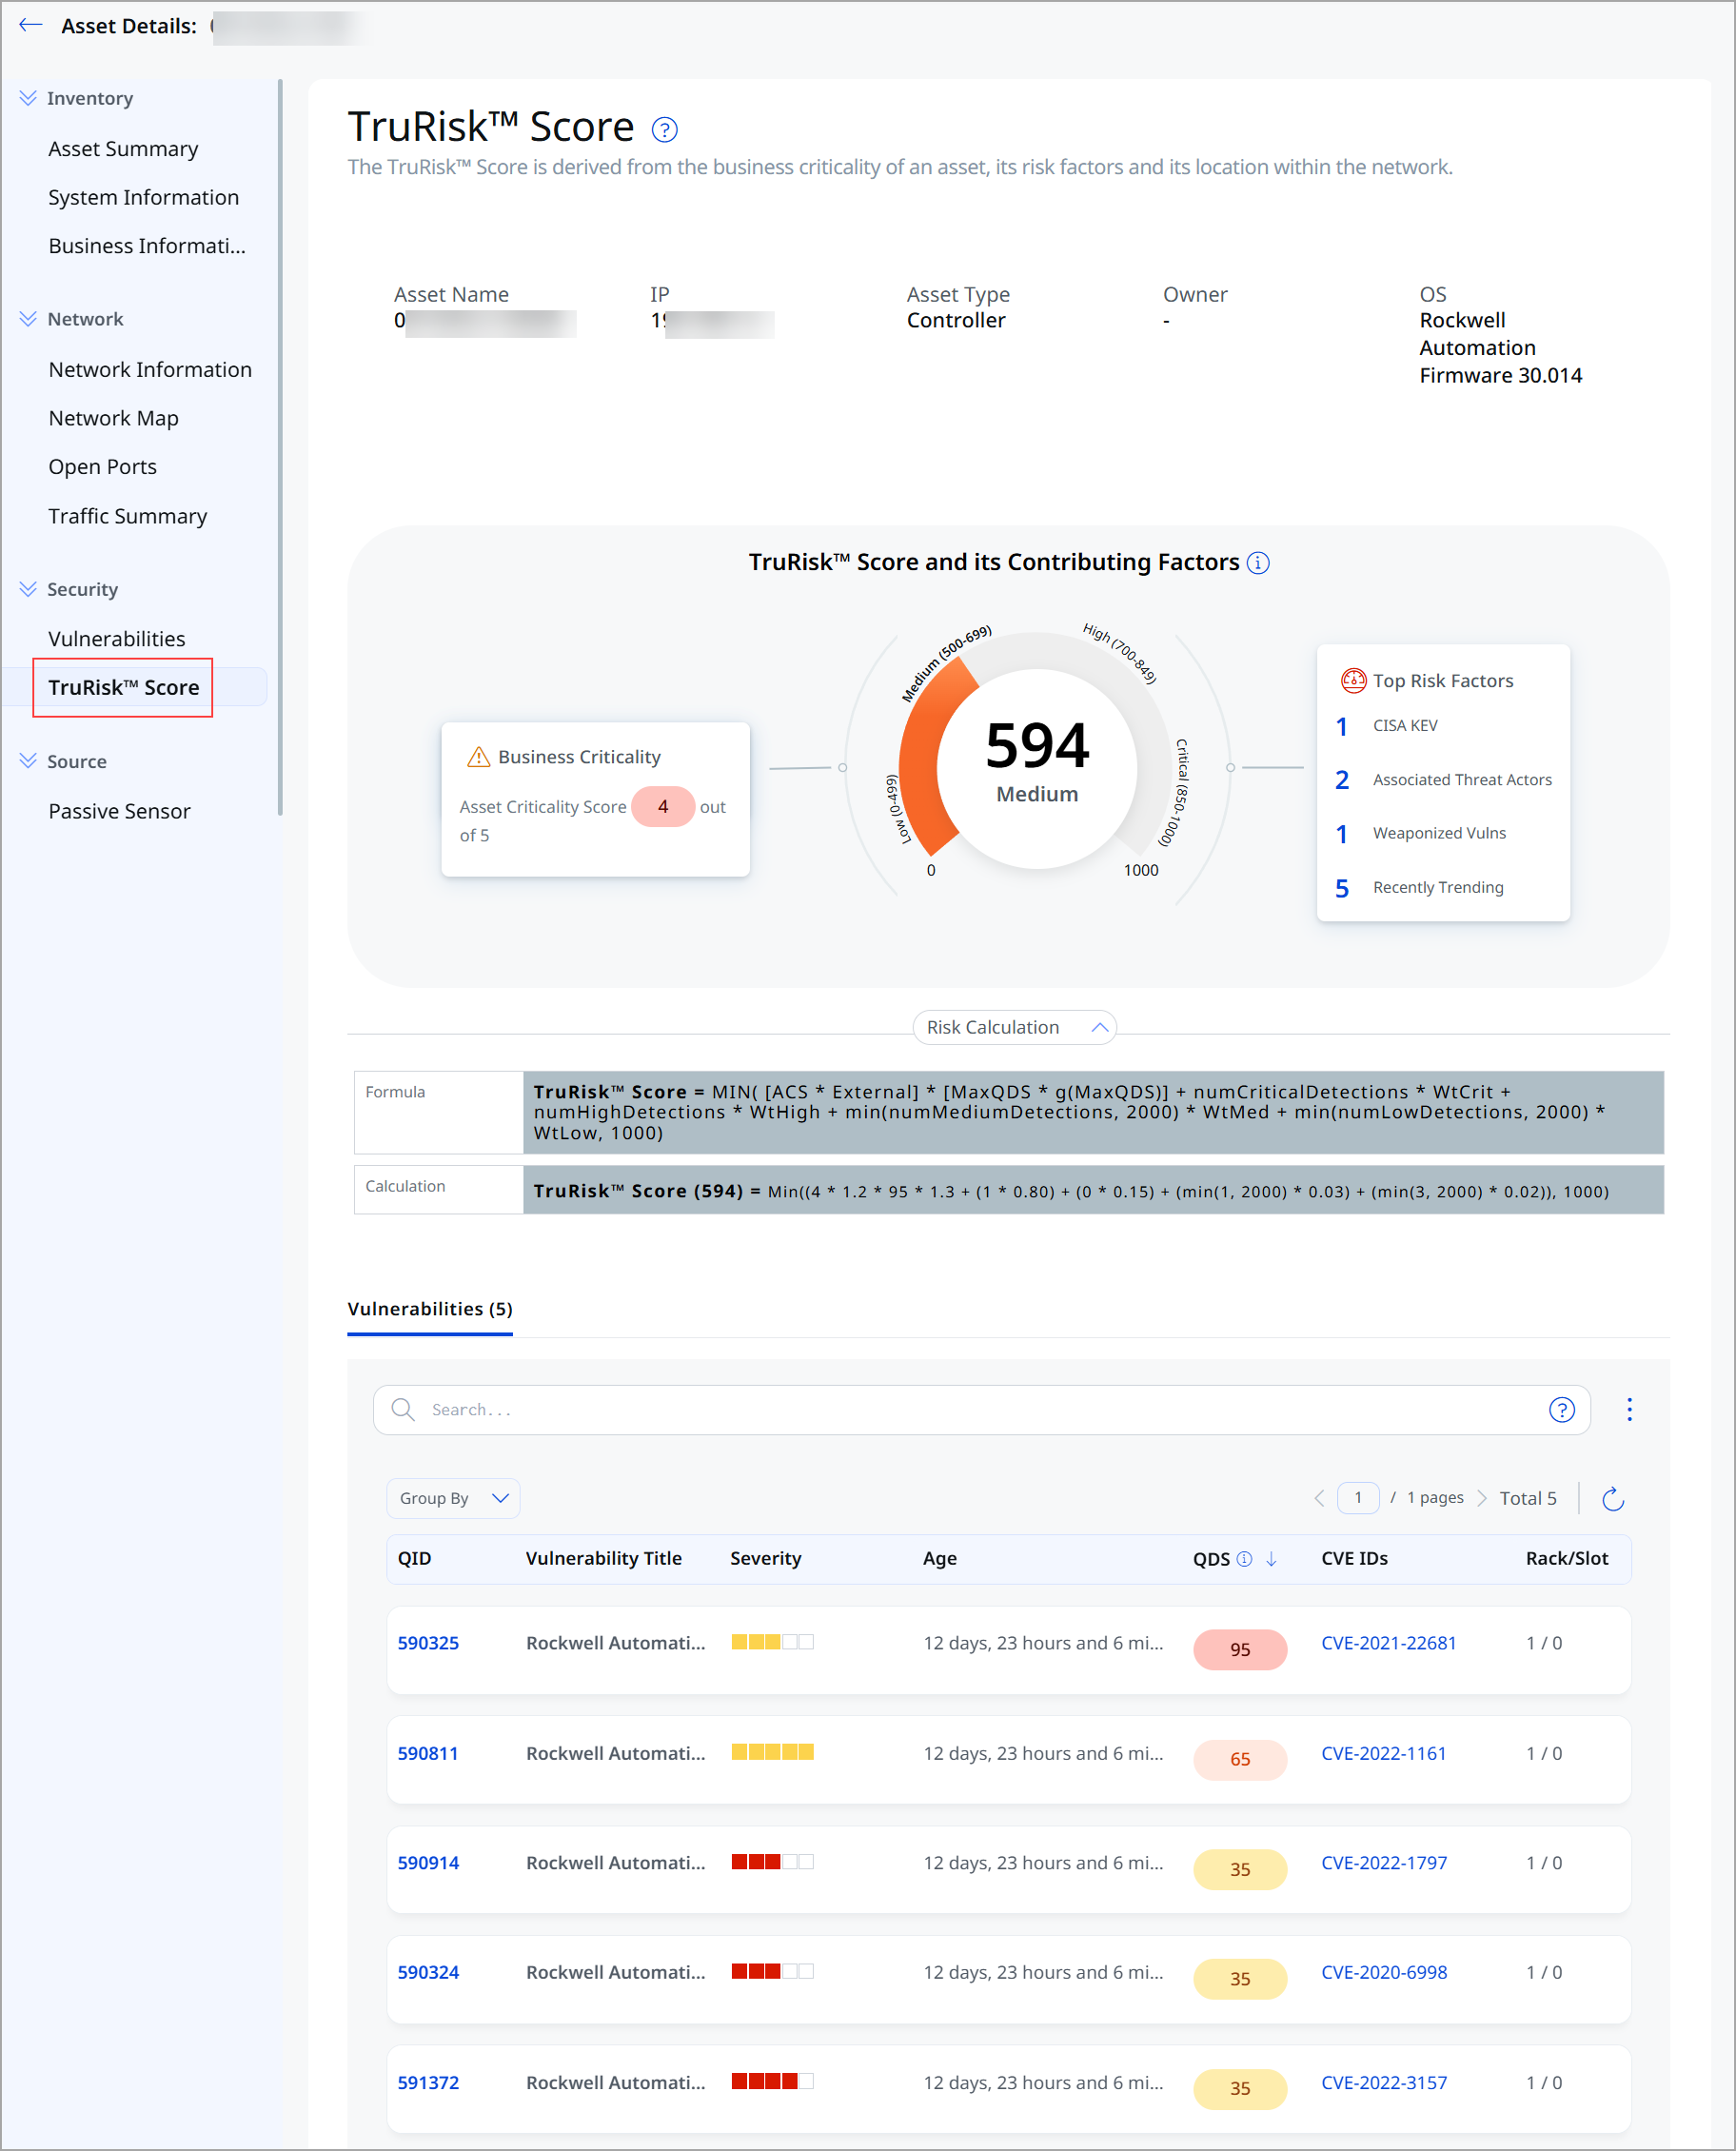Click the search help question mark icon
The height and width of the screenshot is (2151, 1736).
click(x=1561, y=1410)
